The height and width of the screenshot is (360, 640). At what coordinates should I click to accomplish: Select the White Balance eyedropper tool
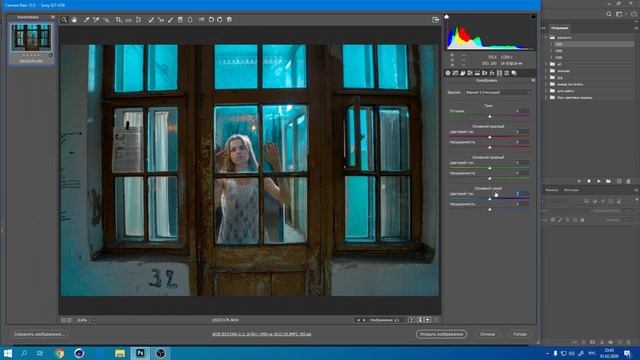point(87,20)
